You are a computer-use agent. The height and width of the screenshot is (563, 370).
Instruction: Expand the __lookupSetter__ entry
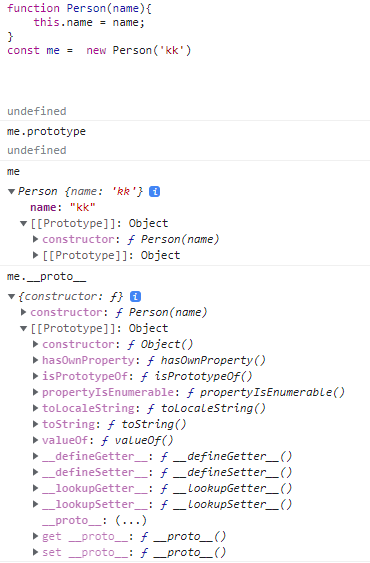(35, 504)
